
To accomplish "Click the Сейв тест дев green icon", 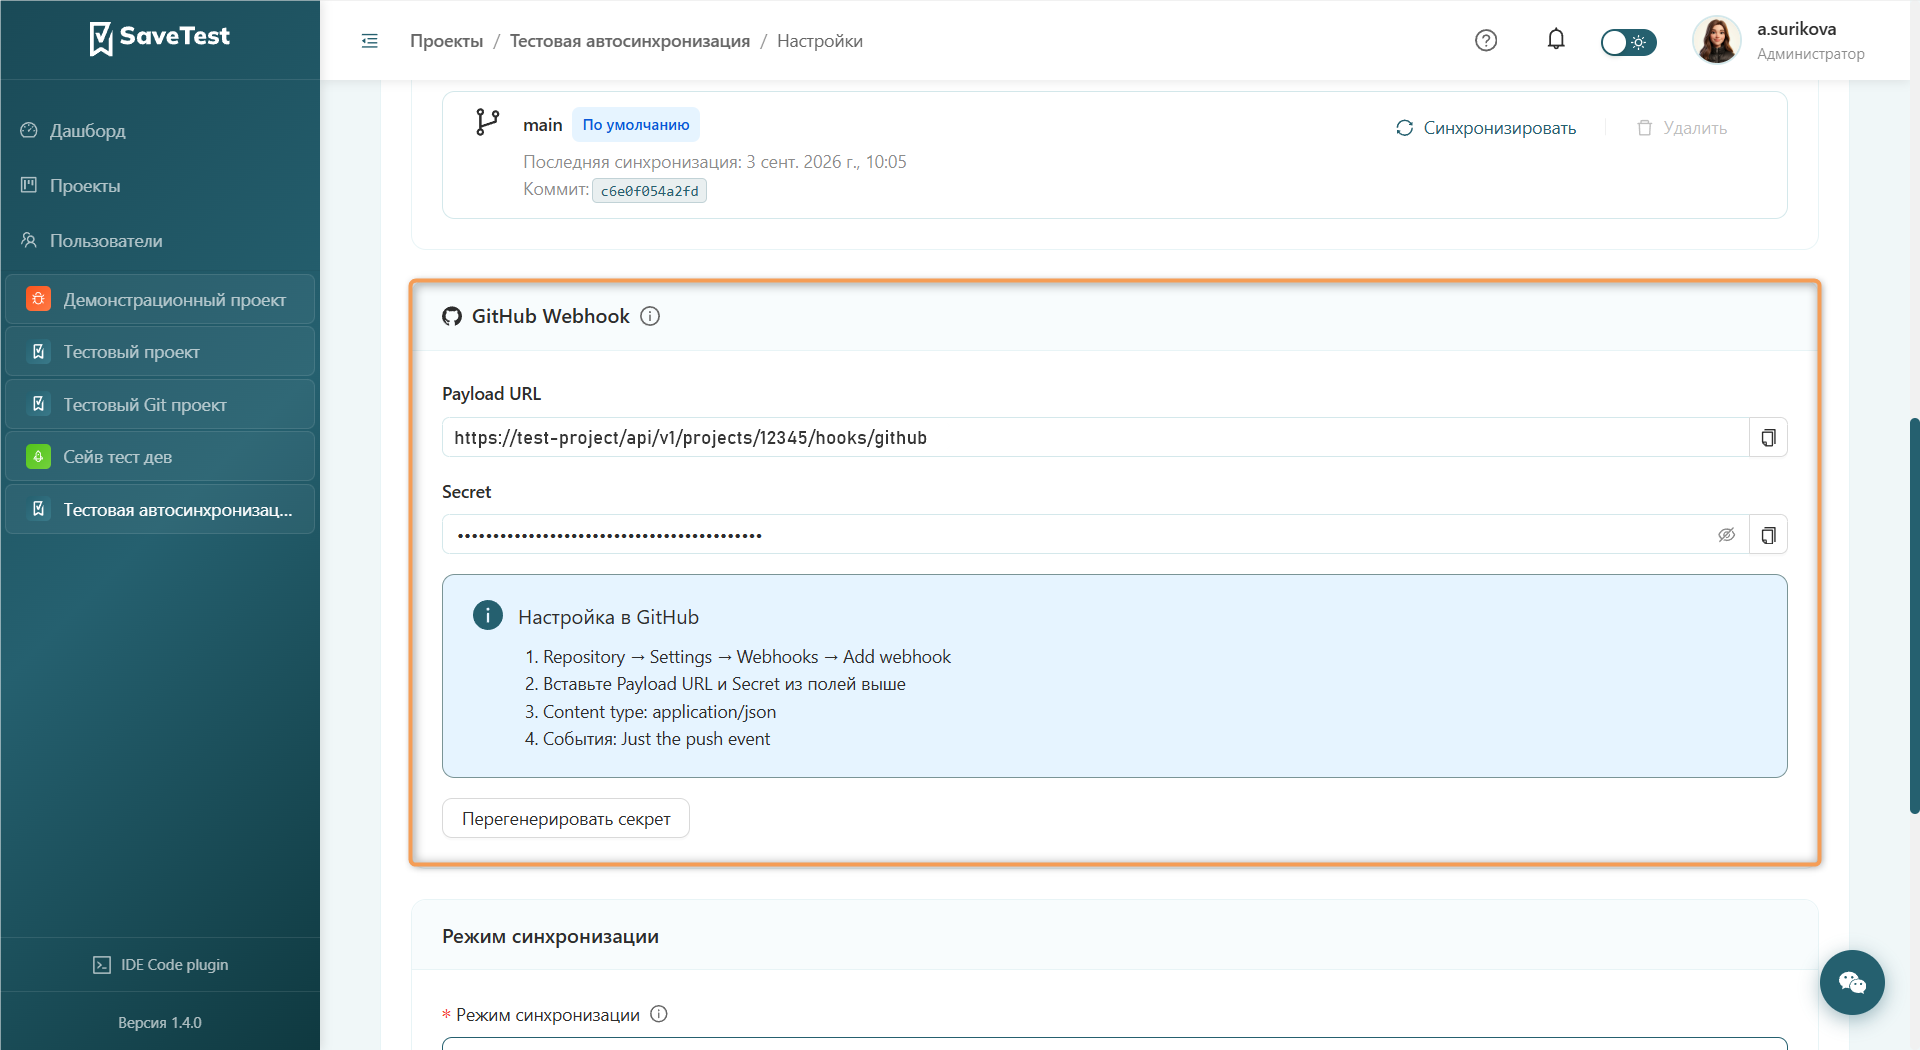I will [39, 457].
